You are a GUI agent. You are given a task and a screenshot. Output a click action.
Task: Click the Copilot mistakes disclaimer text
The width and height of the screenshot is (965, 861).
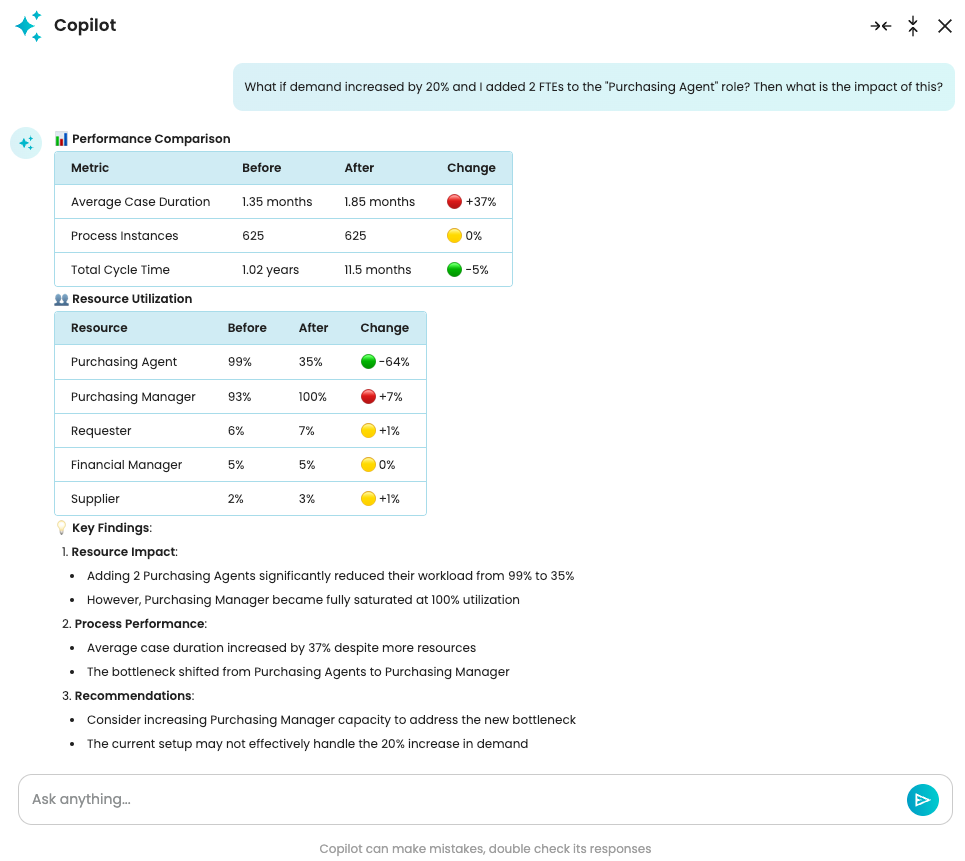click(485, 849)
